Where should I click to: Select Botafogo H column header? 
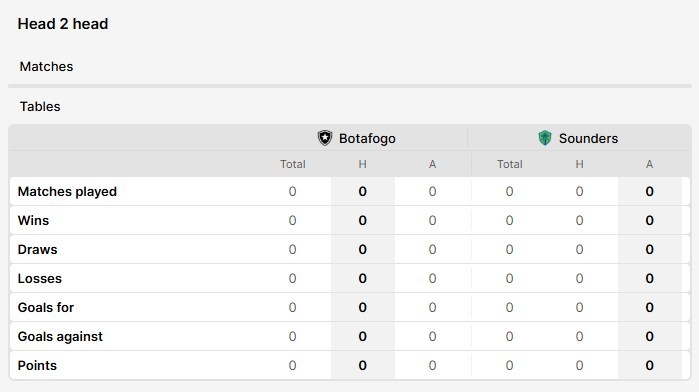(362, 164)
